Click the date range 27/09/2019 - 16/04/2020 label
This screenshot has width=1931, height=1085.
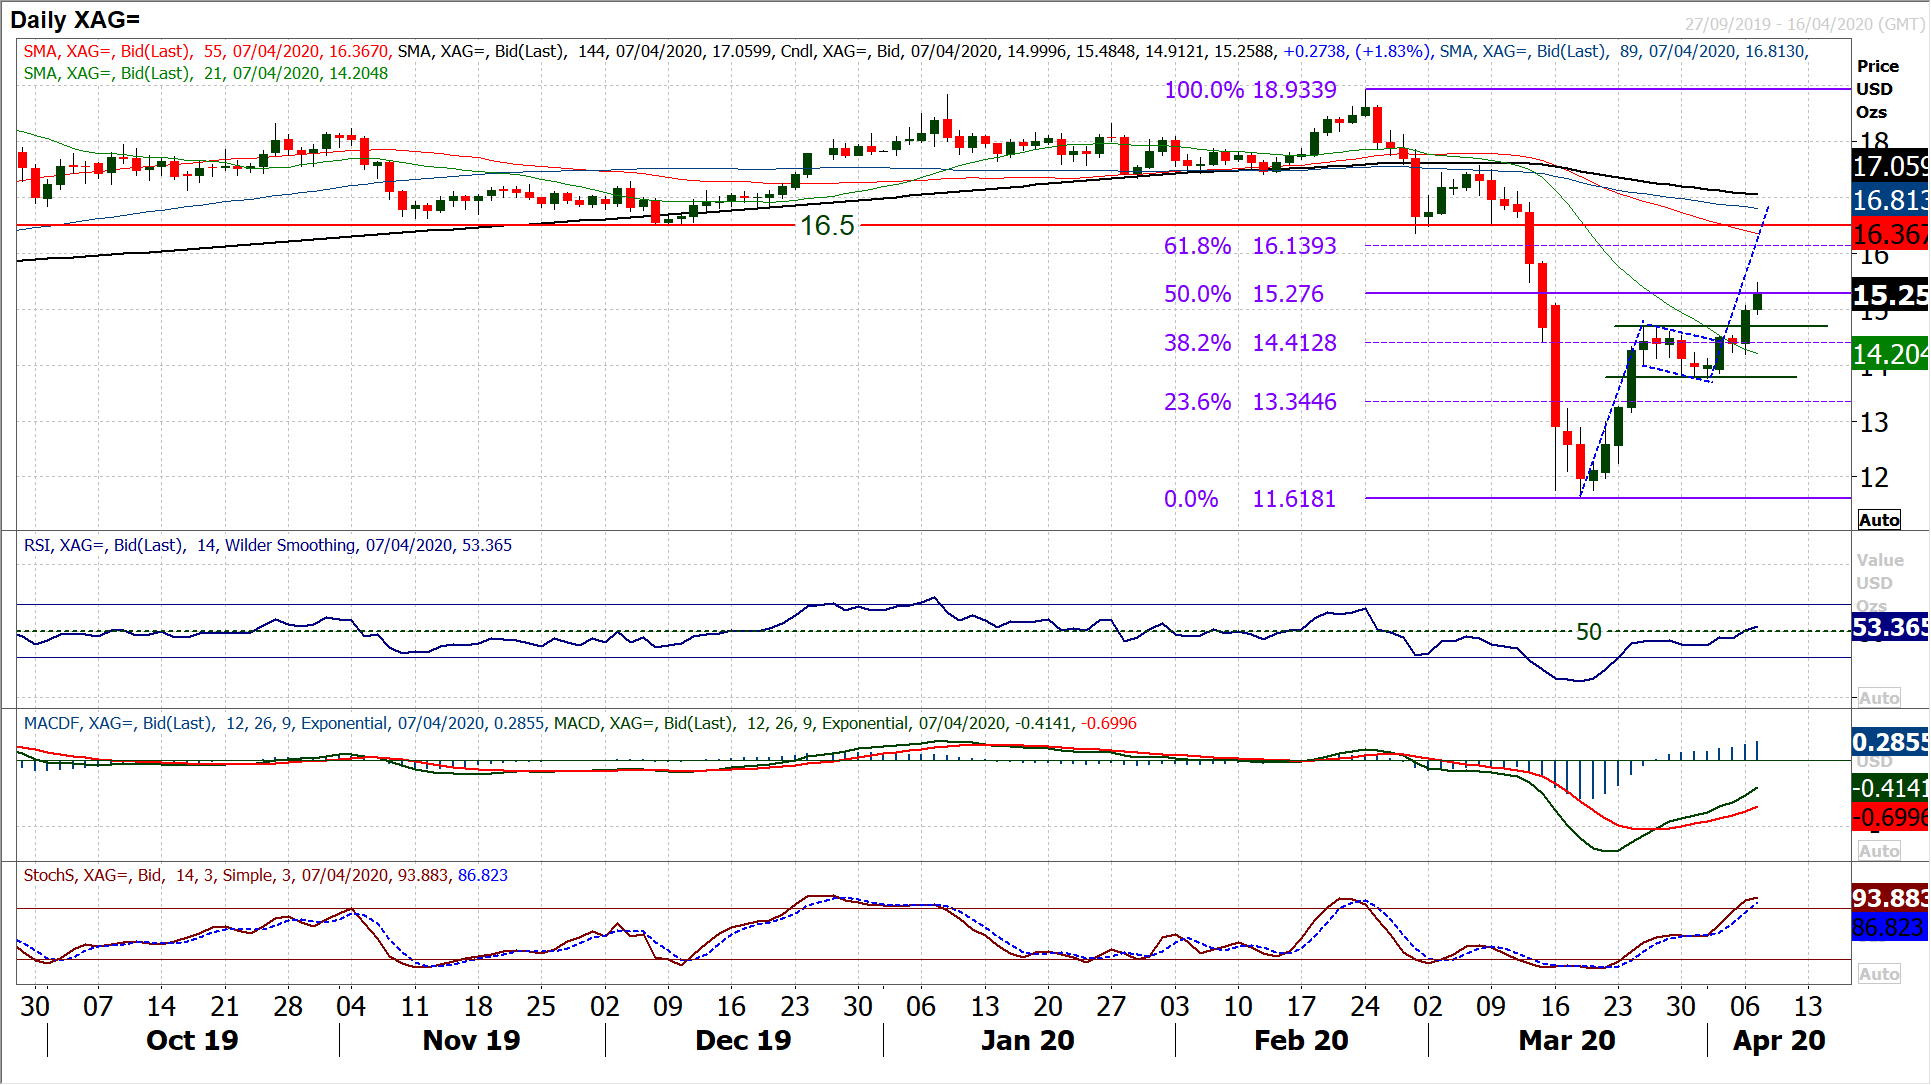(1804, 24)
